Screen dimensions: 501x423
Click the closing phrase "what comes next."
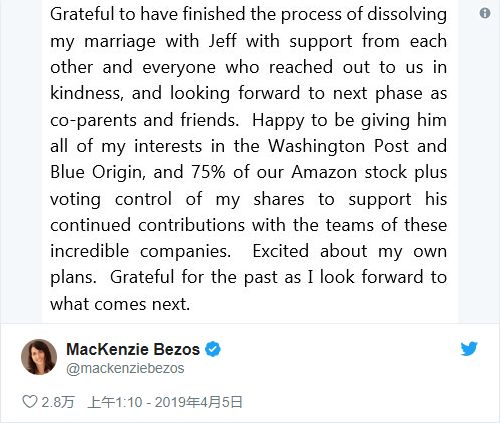coord(120,304)
